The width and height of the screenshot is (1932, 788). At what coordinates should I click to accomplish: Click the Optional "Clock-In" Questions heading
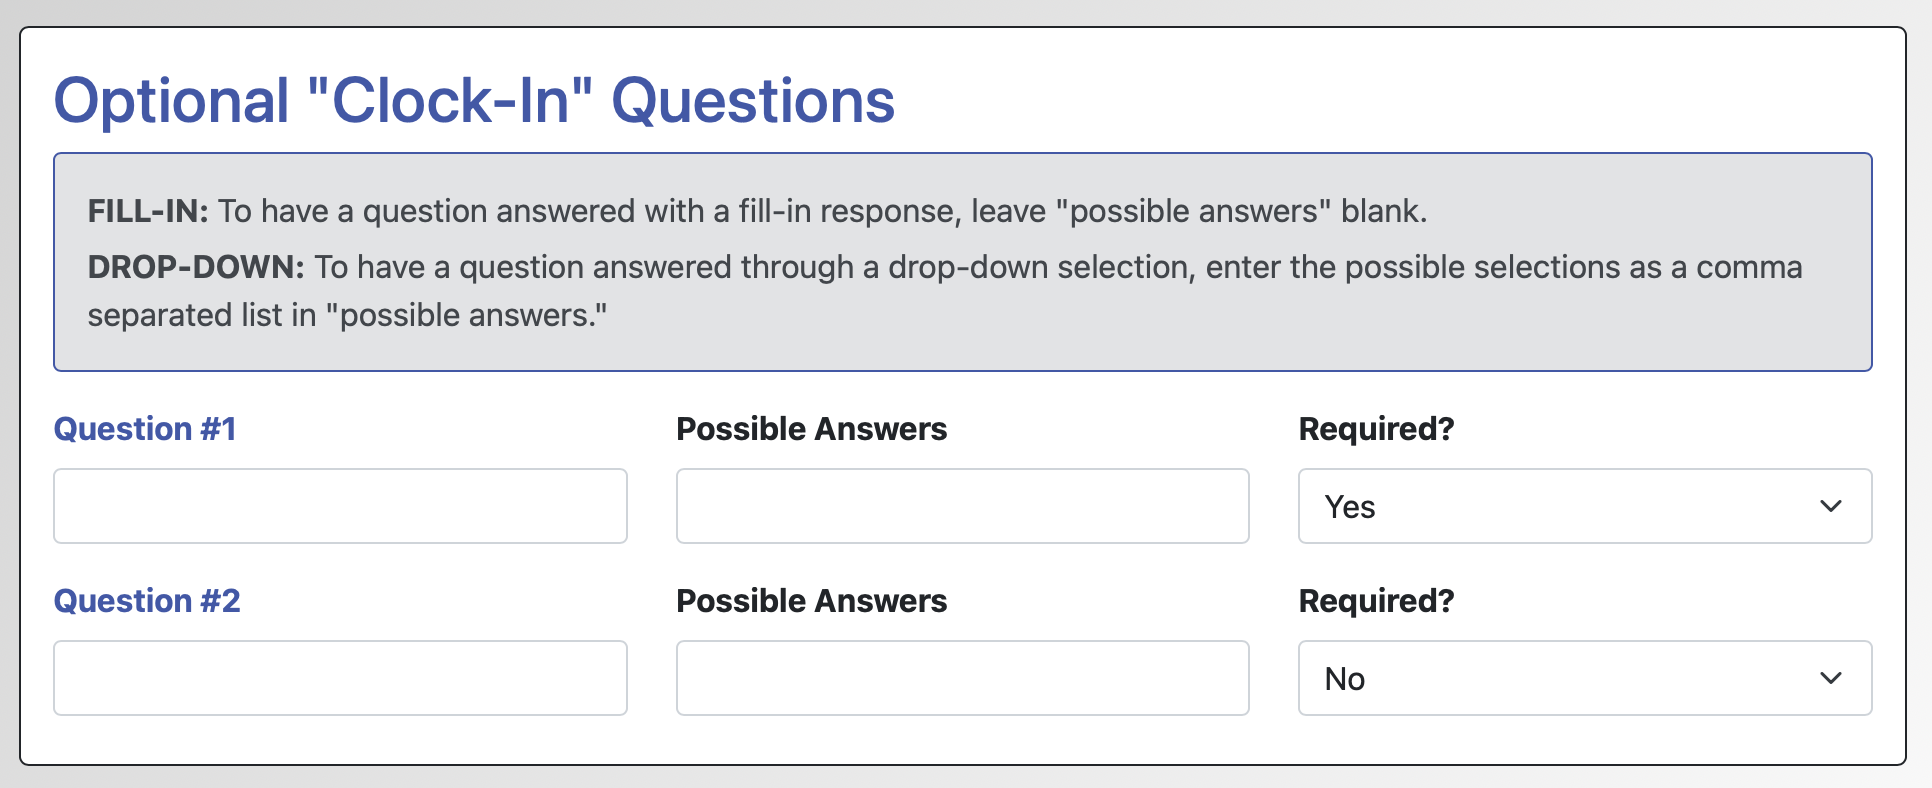(474, 101)
